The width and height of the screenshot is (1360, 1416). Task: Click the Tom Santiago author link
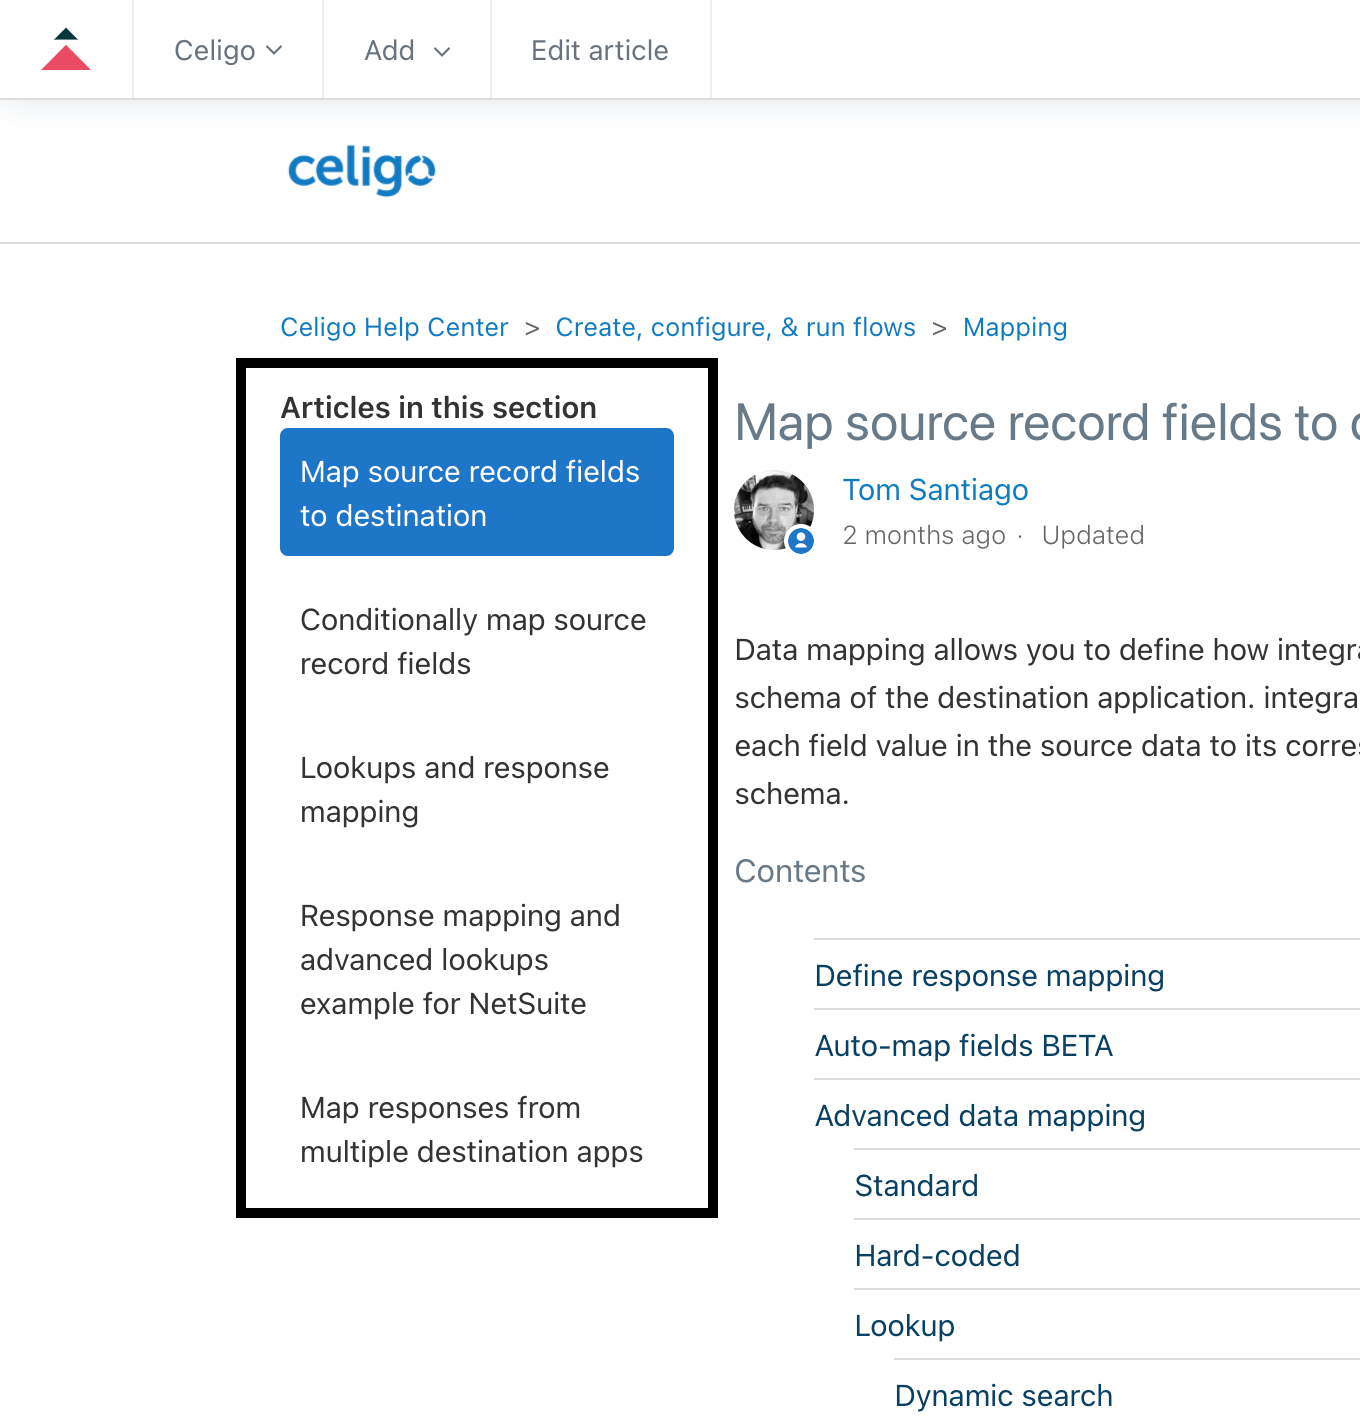click(935, 489)
